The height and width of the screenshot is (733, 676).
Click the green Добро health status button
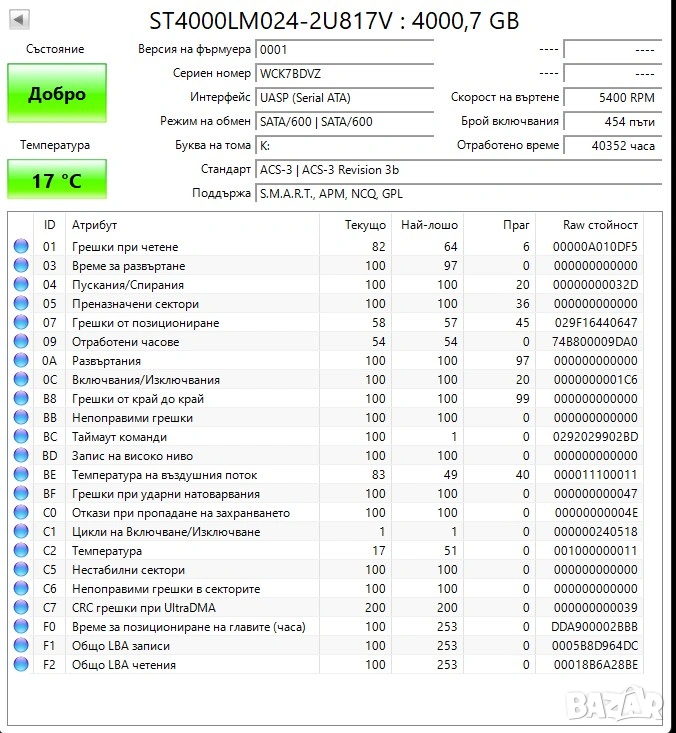[57, 94]
